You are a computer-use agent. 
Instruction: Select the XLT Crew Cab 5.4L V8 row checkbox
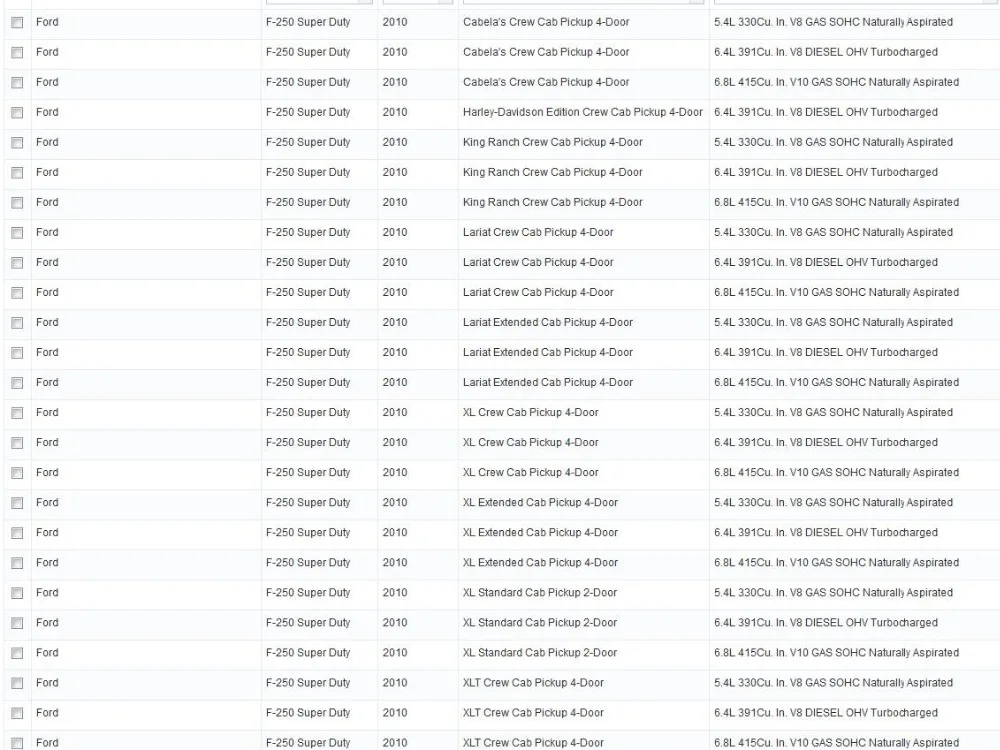coord(17,683)
